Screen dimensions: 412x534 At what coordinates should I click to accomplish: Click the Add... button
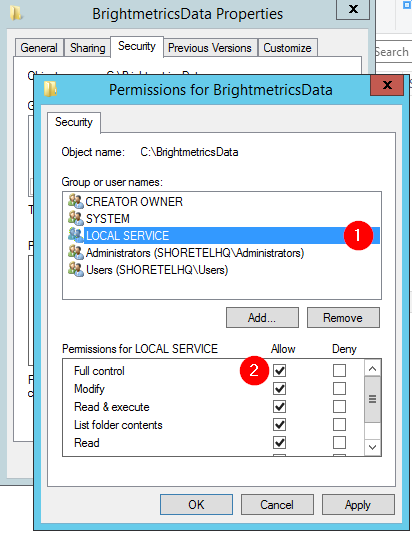point(262,318)
